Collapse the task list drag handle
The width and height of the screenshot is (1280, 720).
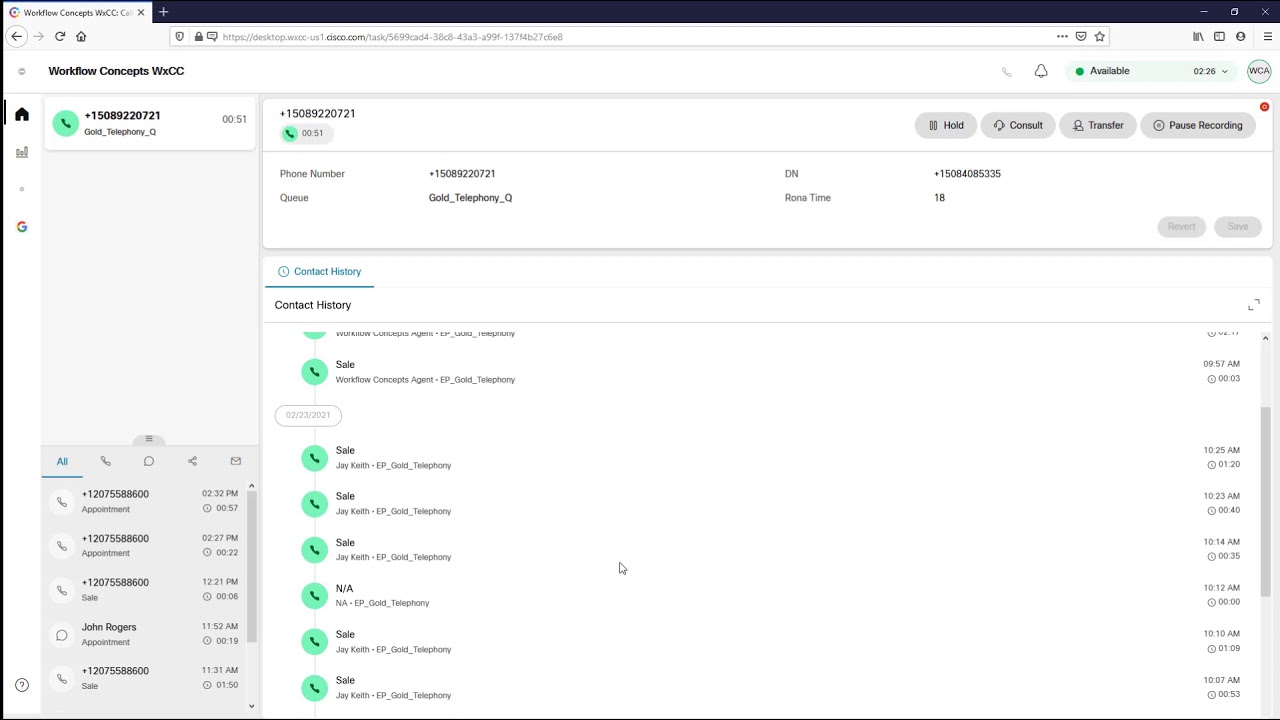tap(149, 439)
